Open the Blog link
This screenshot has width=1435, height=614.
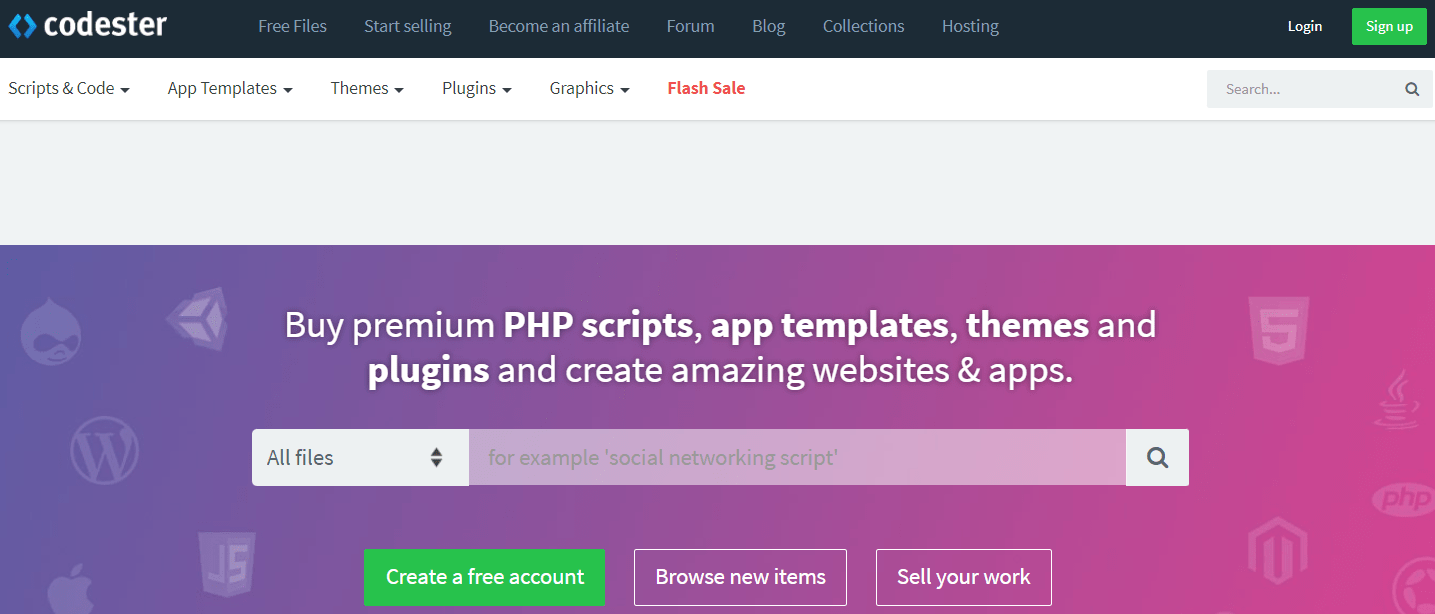[x=769, y=26]
